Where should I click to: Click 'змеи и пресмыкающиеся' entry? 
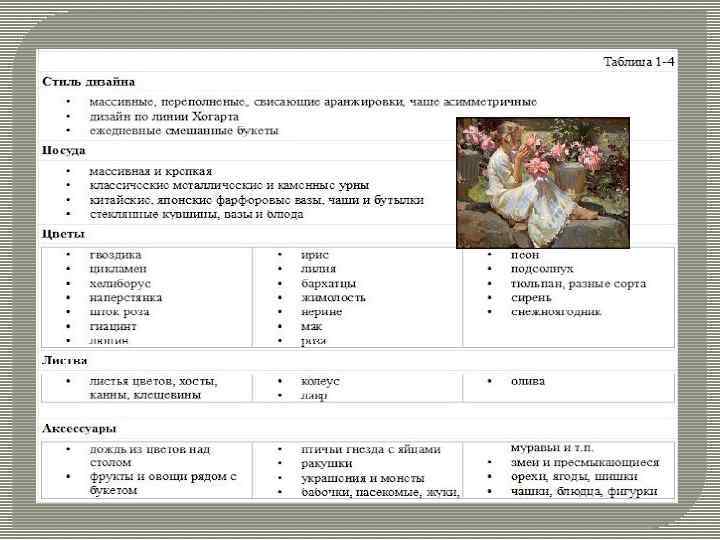point(585,462)
